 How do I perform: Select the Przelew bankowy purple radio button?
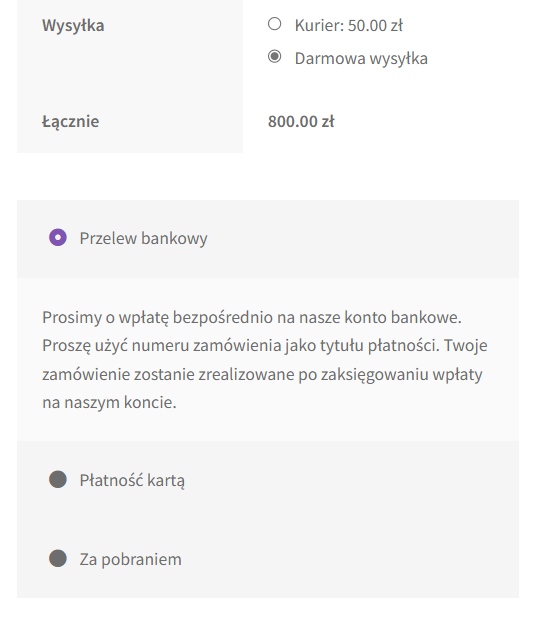pos(58,238)
